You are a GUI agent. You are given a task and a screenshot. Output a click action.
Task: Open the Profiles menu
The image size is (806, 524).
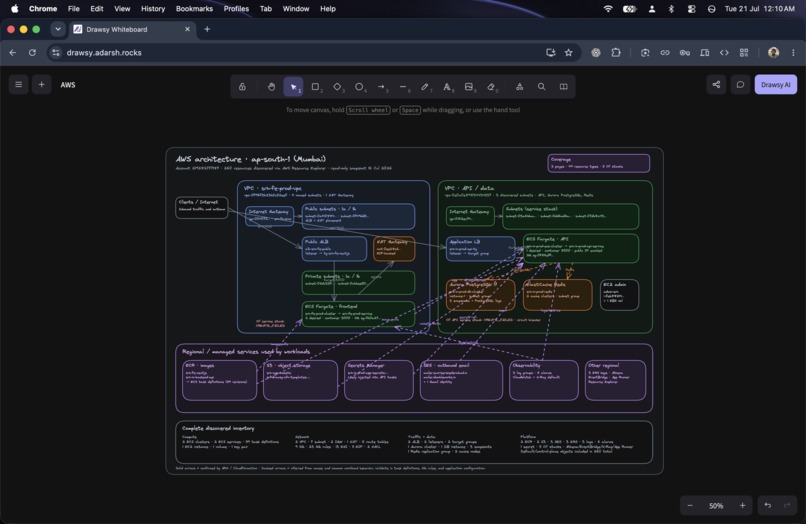pyautogui.click(x=236, y=9)
